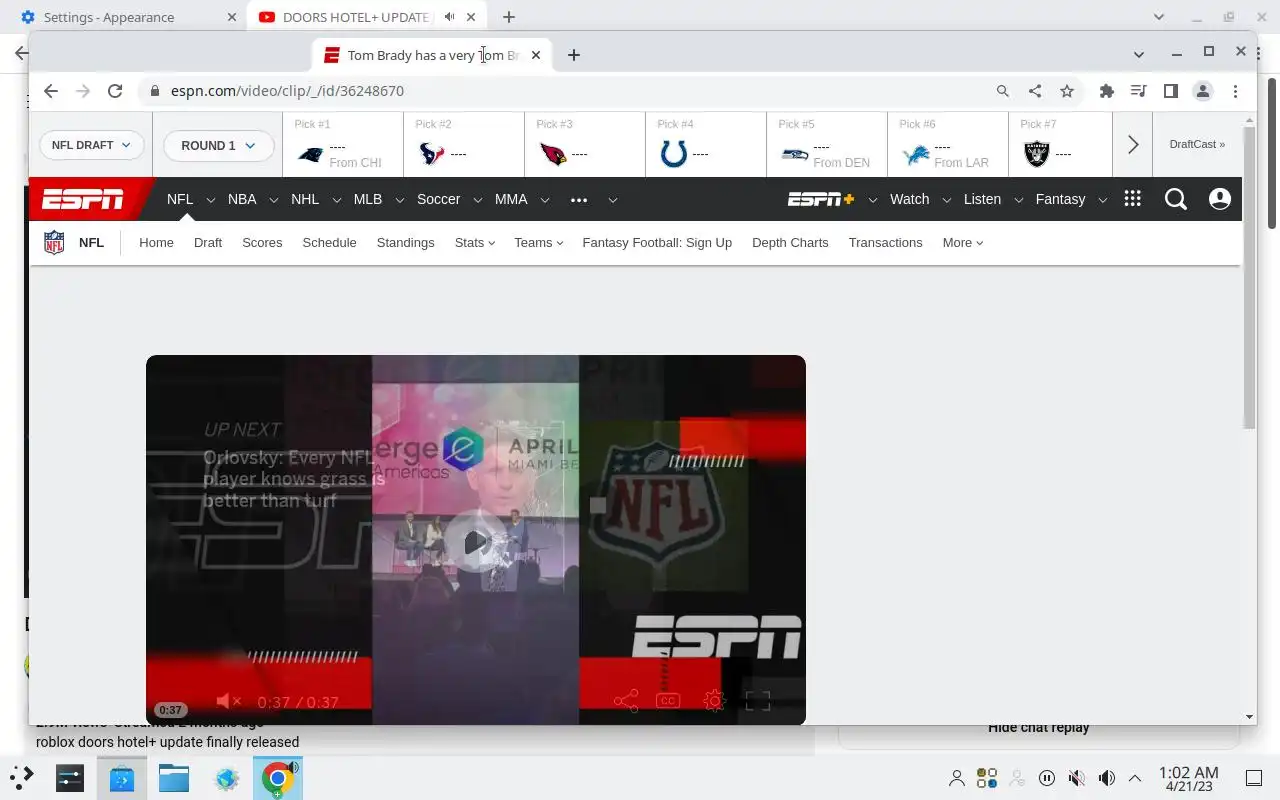
Task: Reload the ESPN page
Action: coord(115,91)
